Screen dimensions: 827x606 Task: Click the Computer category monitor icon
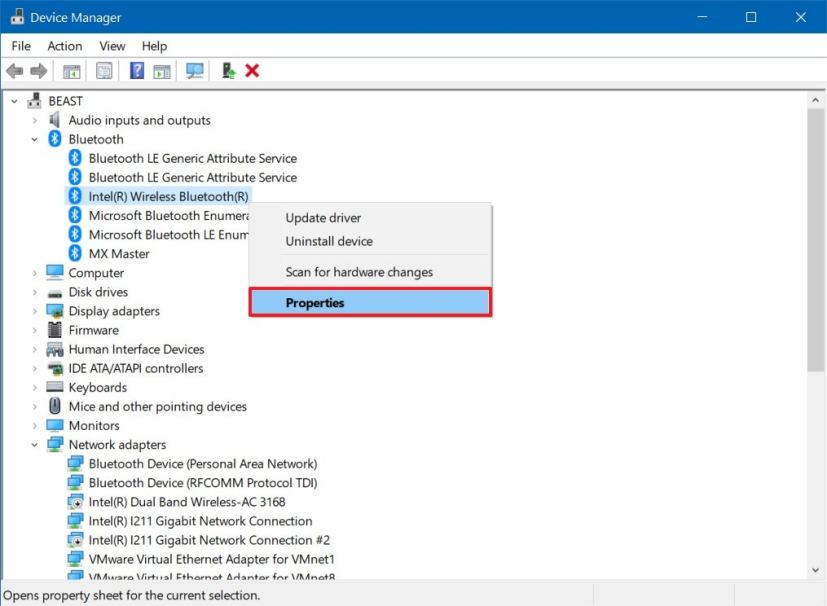click(55, 272)
